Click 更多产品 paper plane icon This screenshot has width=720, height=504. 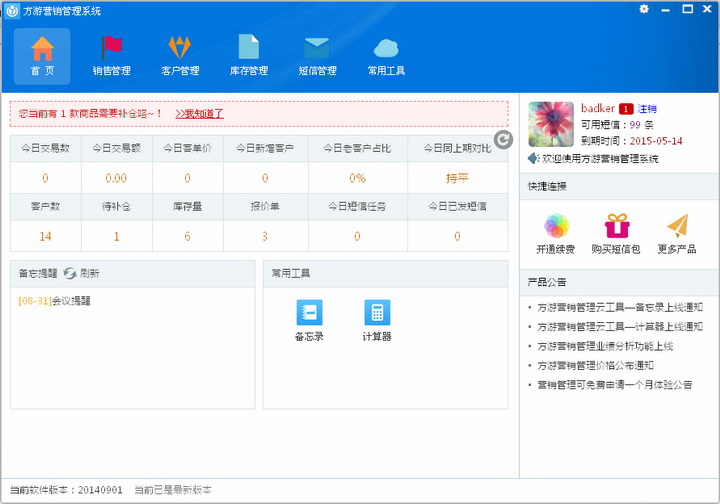point(677,226)
